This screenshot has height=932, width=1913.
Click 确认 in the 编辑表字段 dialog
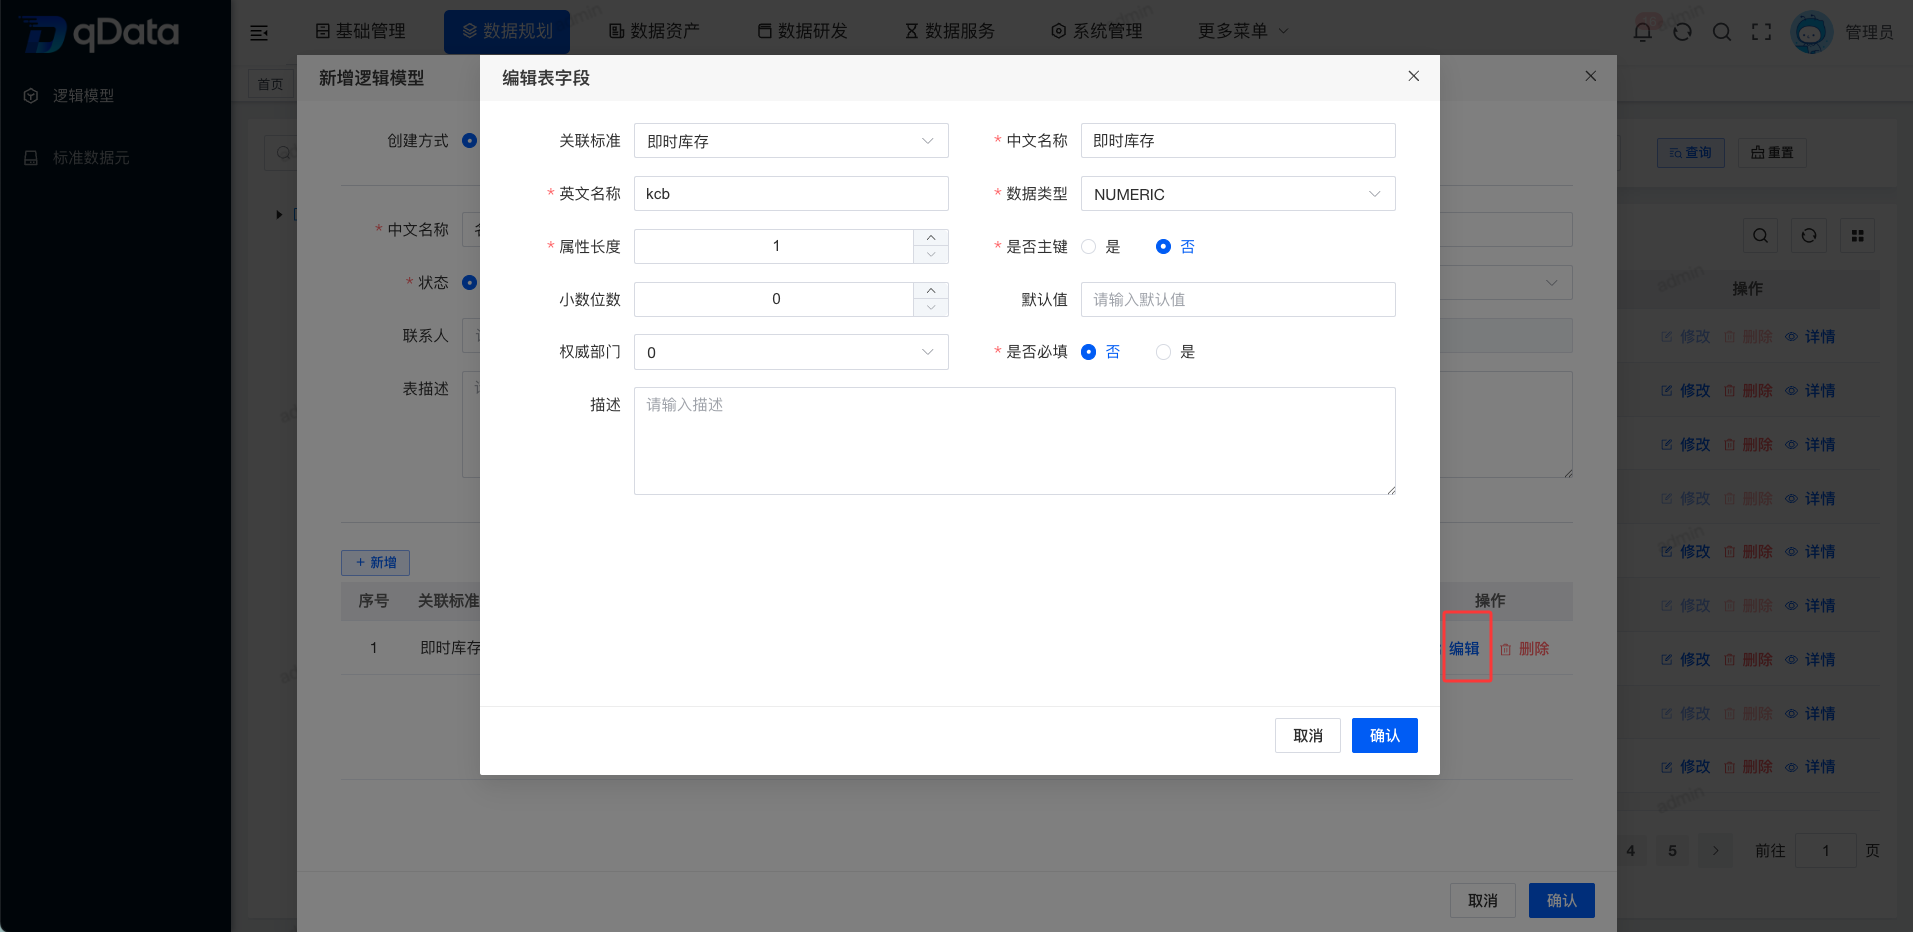coord(1385,736)
